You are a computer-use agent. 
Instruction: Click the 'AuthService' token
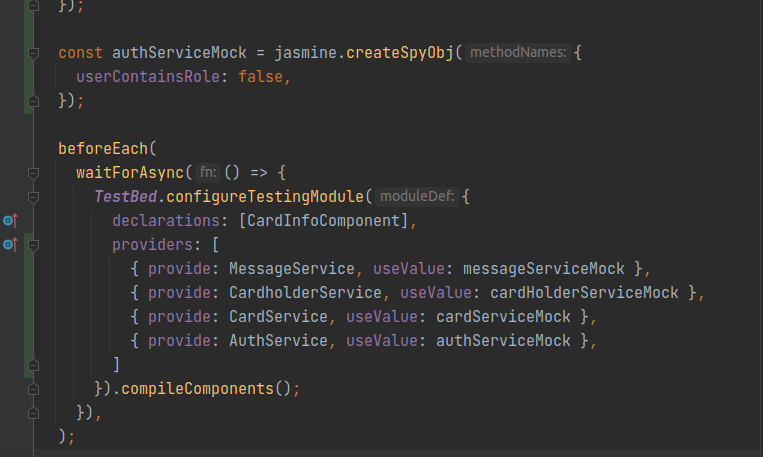(278, 341)
